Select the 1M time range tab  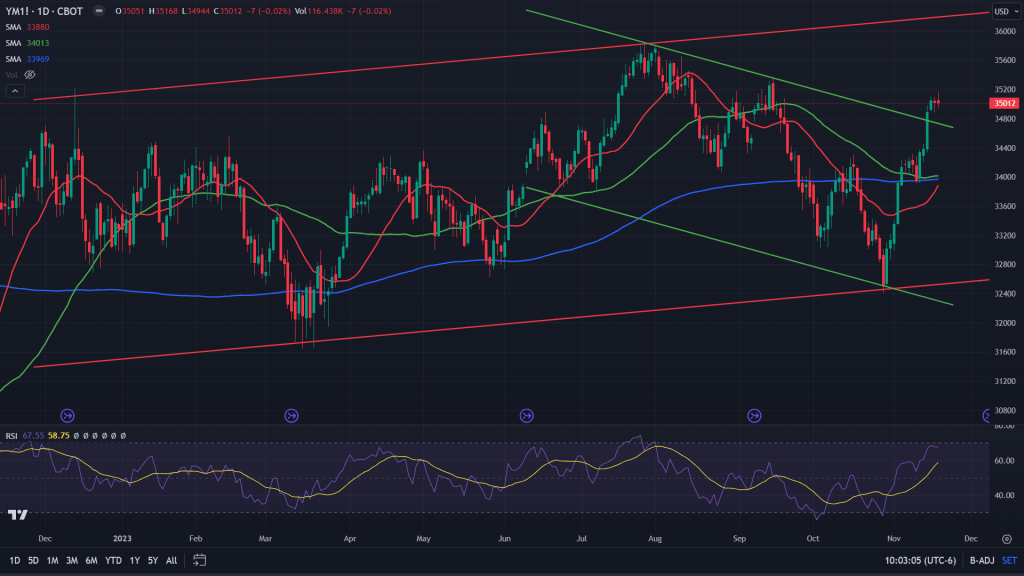point(52,560)
